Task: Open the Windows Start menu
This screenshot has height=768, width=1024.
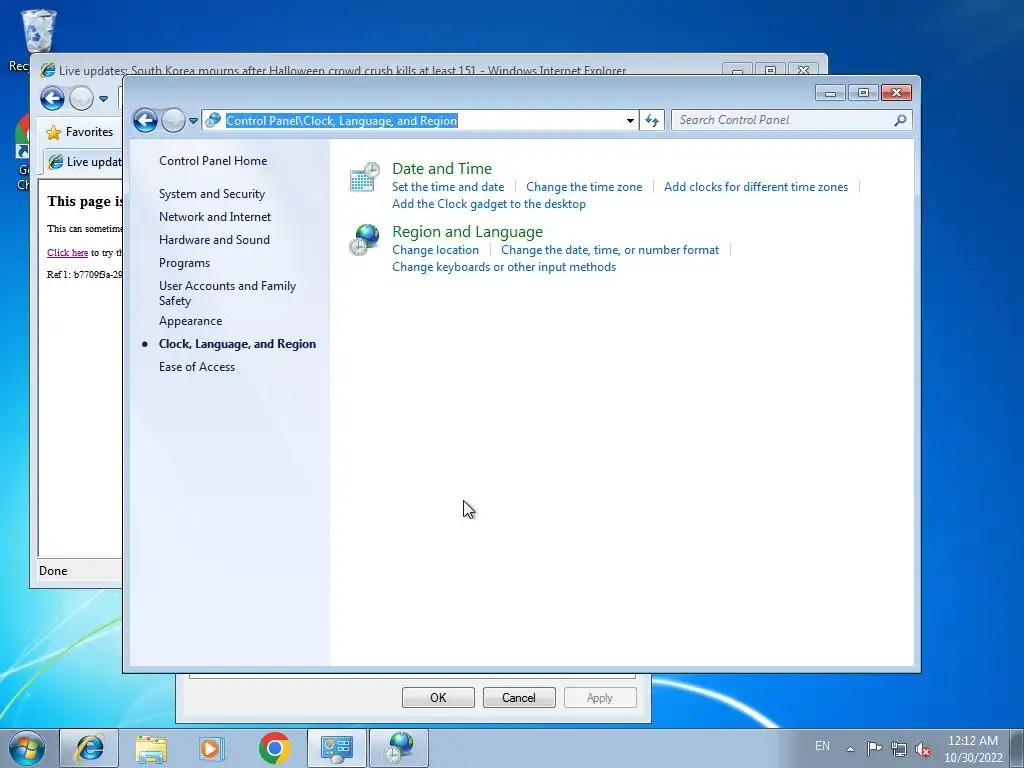Action: [27, 748]
